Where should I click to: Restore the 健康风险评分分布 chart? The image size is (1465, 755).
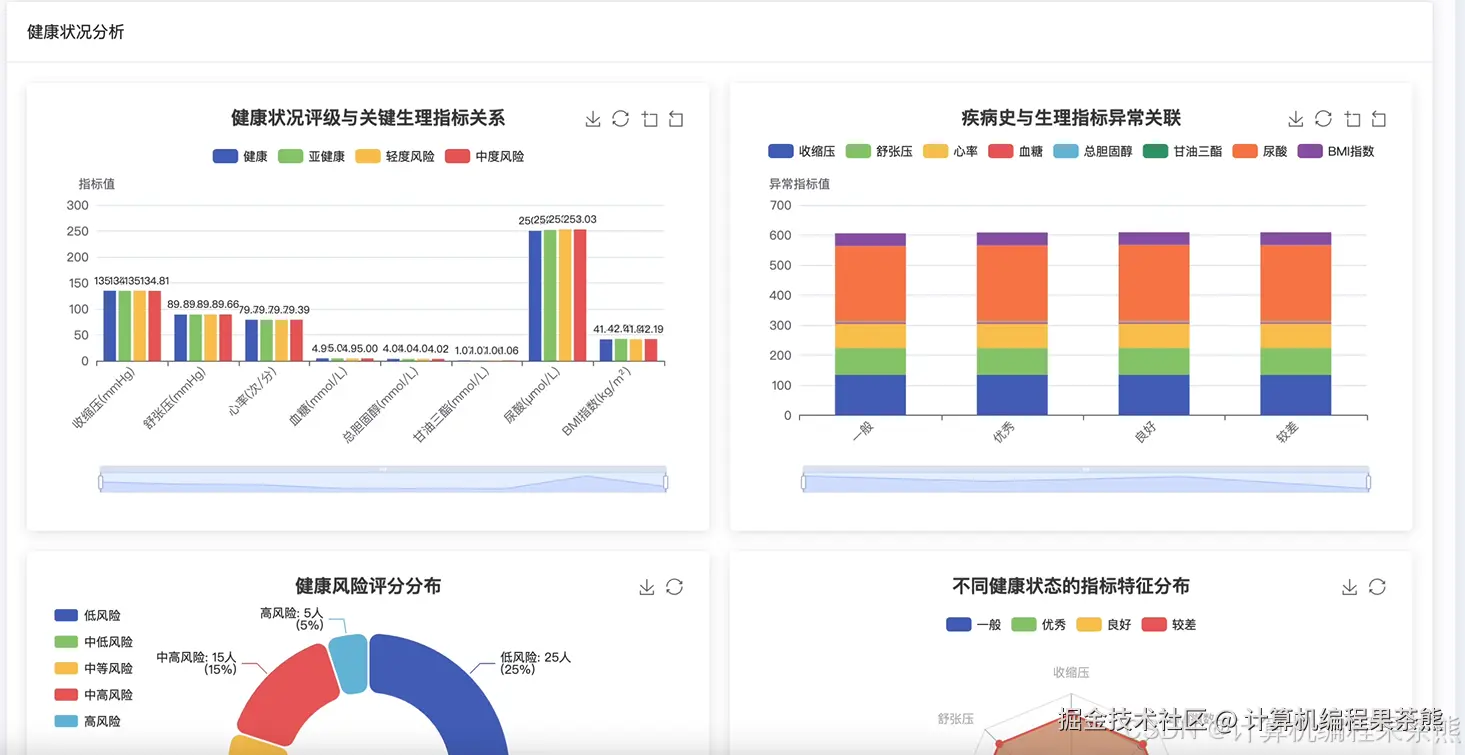tap(675, 587)
